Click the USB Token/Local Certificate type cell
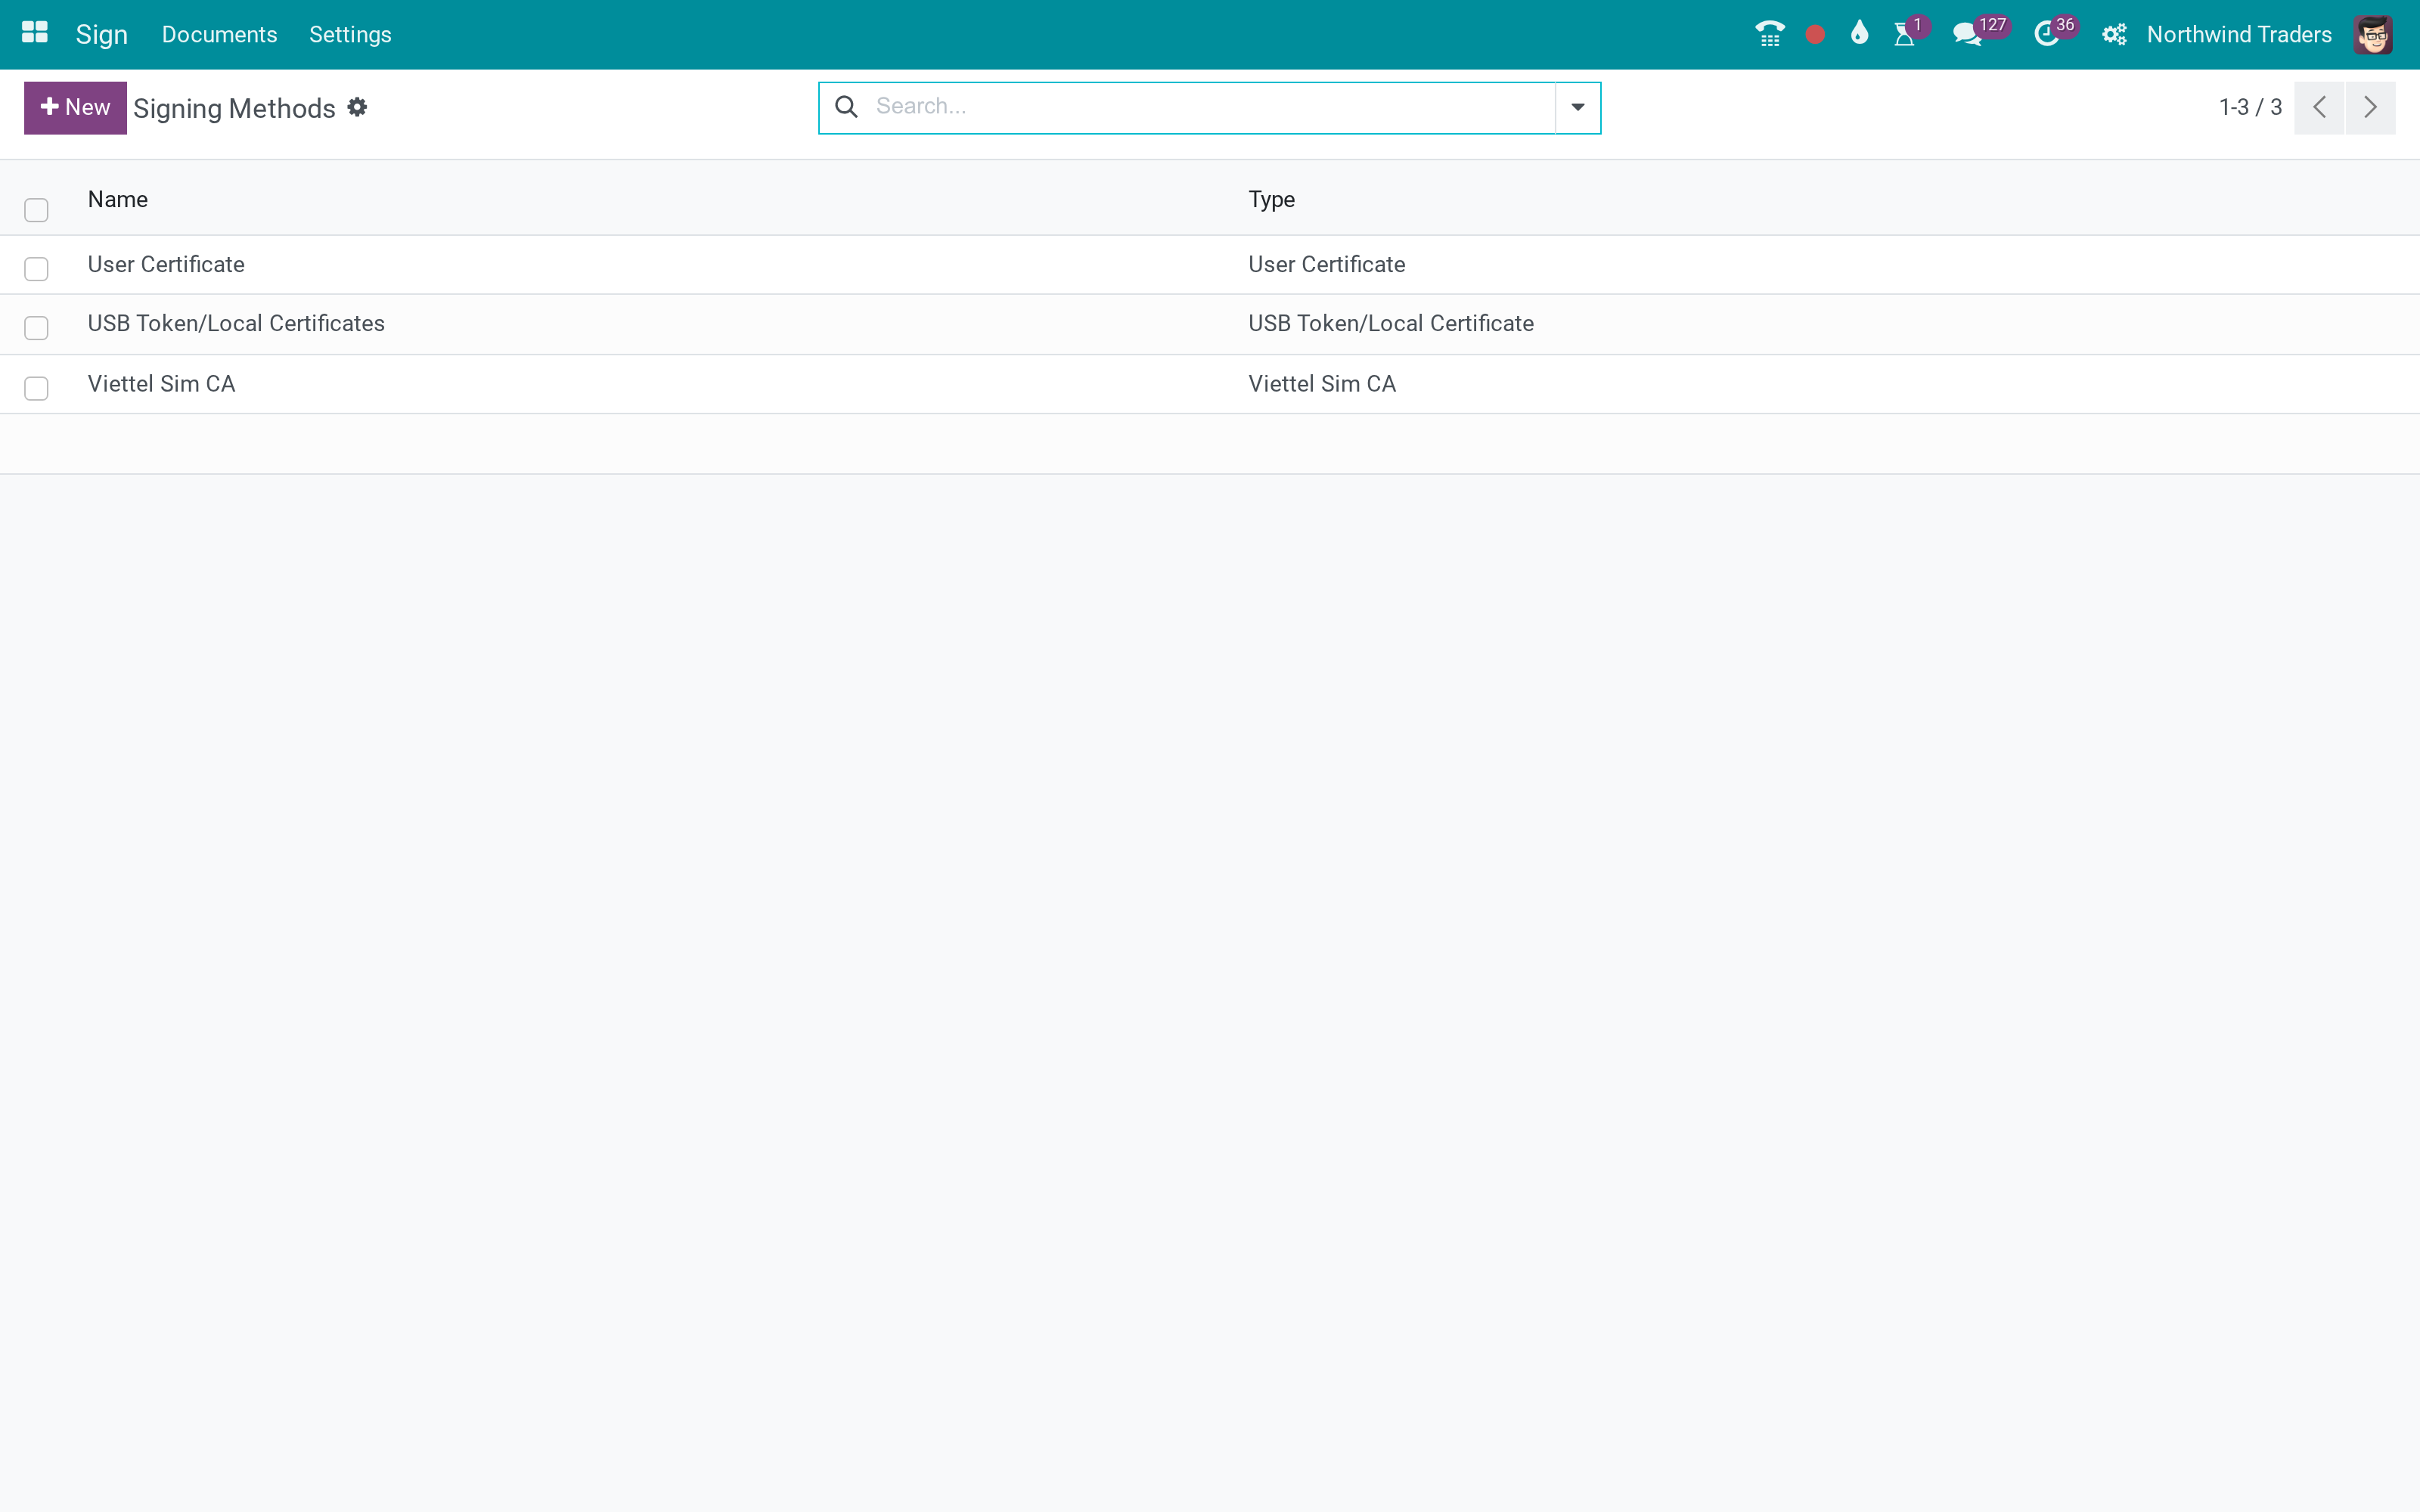 click(1390, 323)
